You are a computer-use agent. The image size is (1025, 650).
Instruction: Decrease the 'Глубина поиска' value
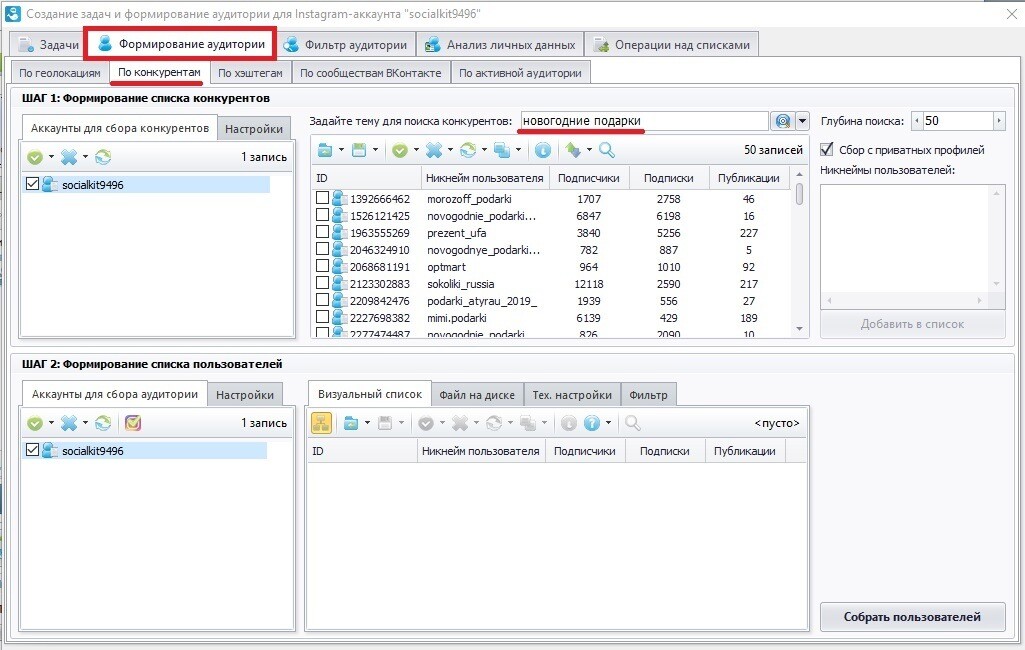click(x=916, y=121)
